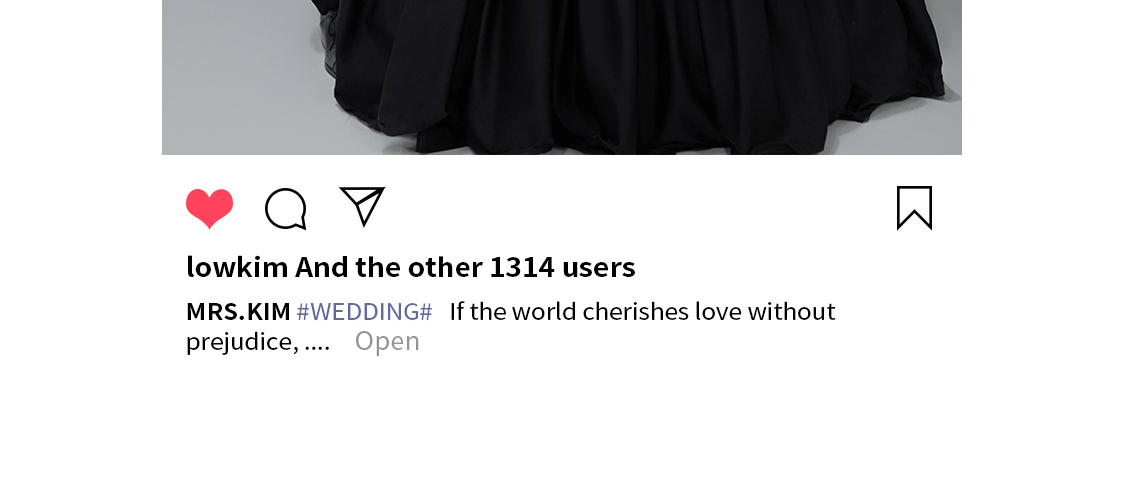Tap the black dress post photo
1125x477 pixels.
562,77
